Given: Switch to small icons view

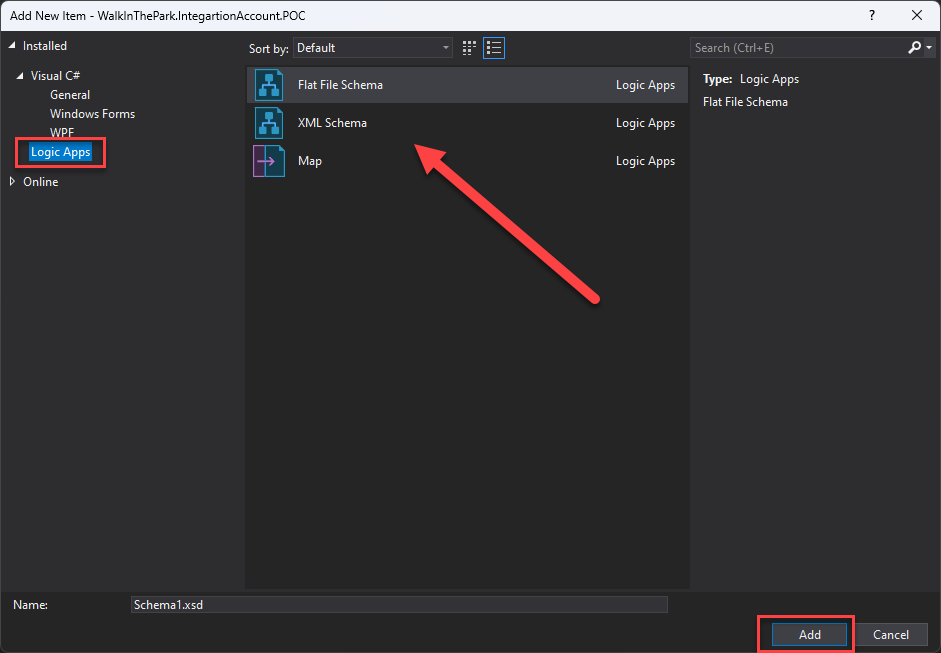Looking at the screenshot, I should (470, 48).
